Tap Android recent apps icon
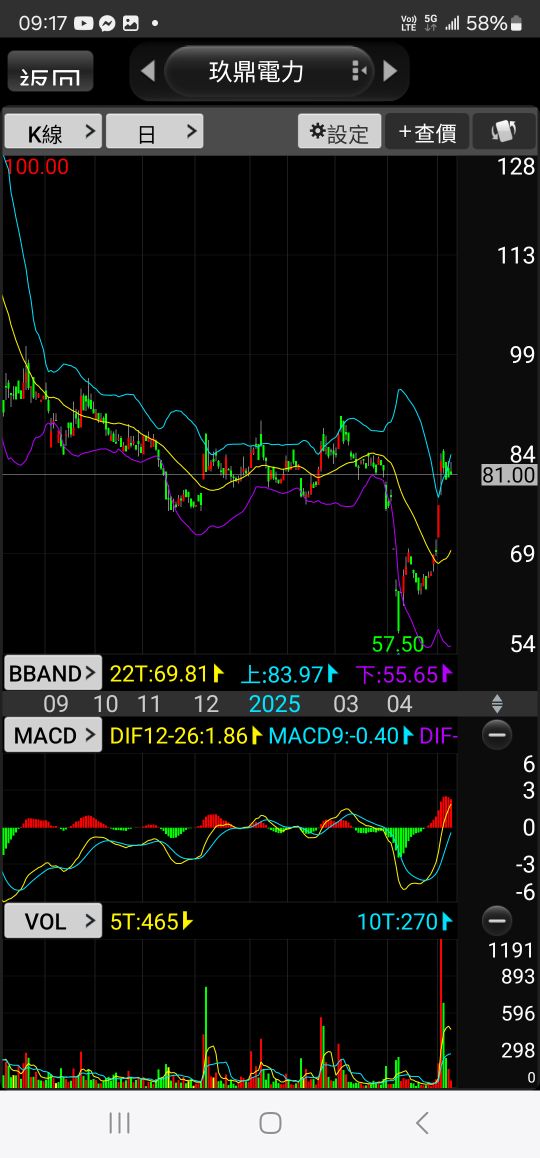The height and width of the screenshot is (1158, 540). point(119,1123)
